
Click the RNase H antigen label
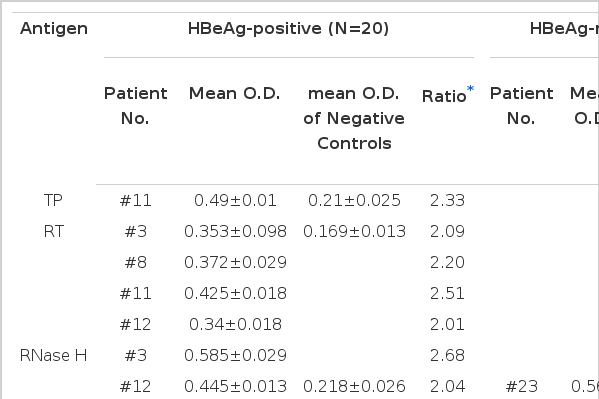tap(53, 355)
